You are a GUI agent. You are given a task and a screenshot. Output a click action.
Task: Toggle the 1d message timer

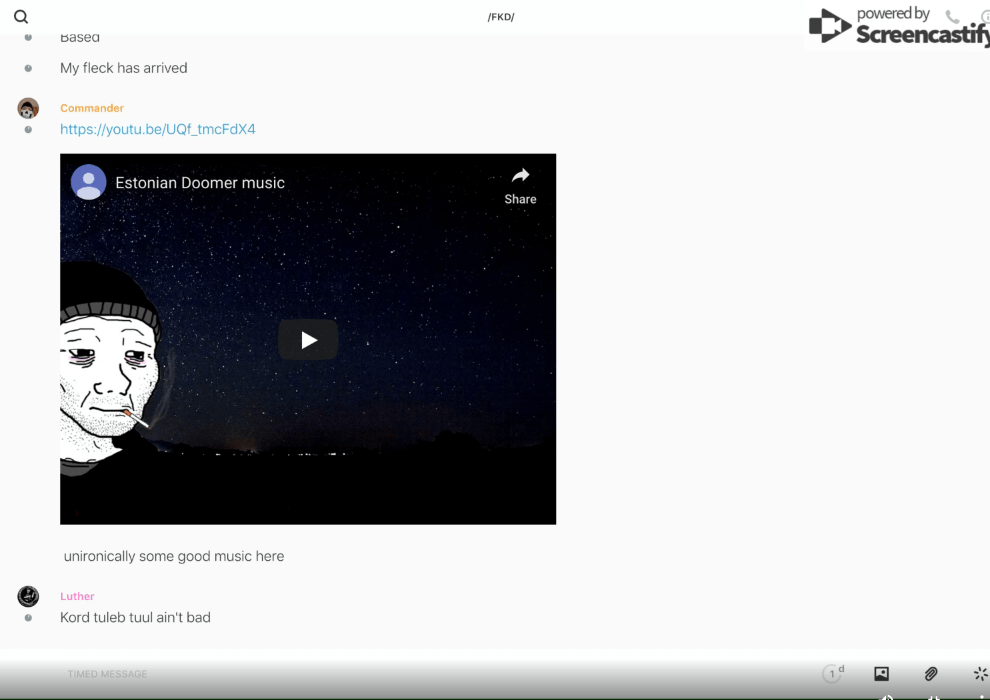point(833,674)
